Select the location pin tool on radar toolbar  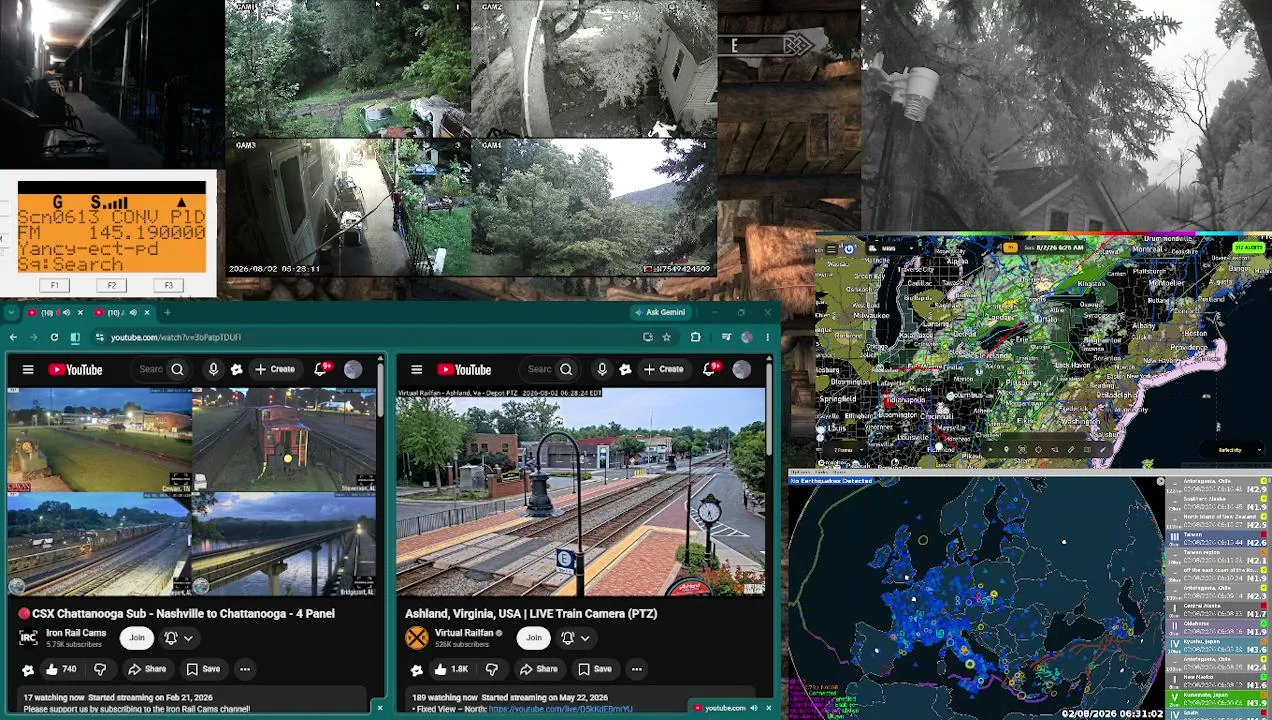(1006, 450)
